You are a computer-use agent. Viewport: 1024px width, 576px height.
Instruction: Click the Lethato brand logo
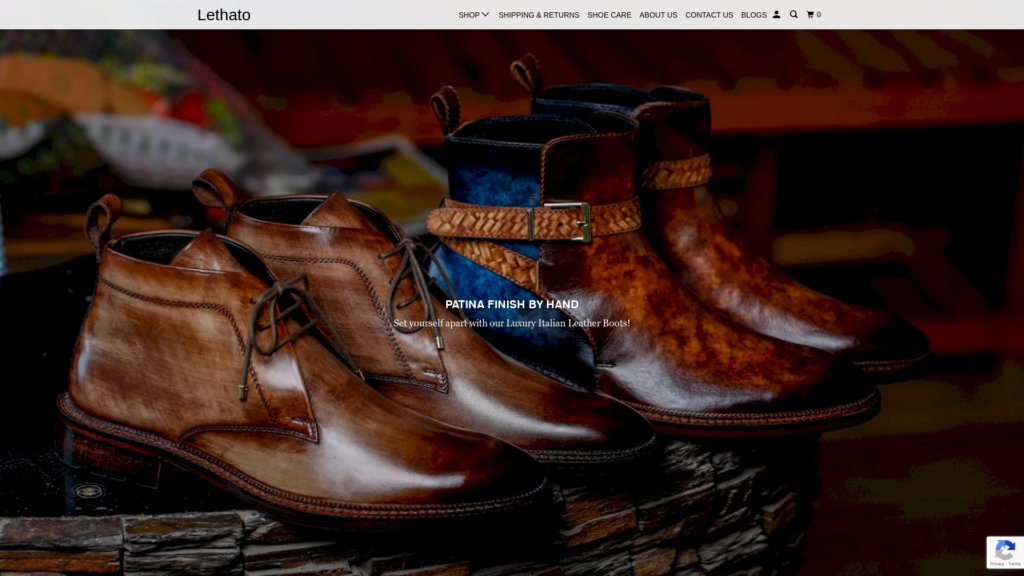pos(224,15)
